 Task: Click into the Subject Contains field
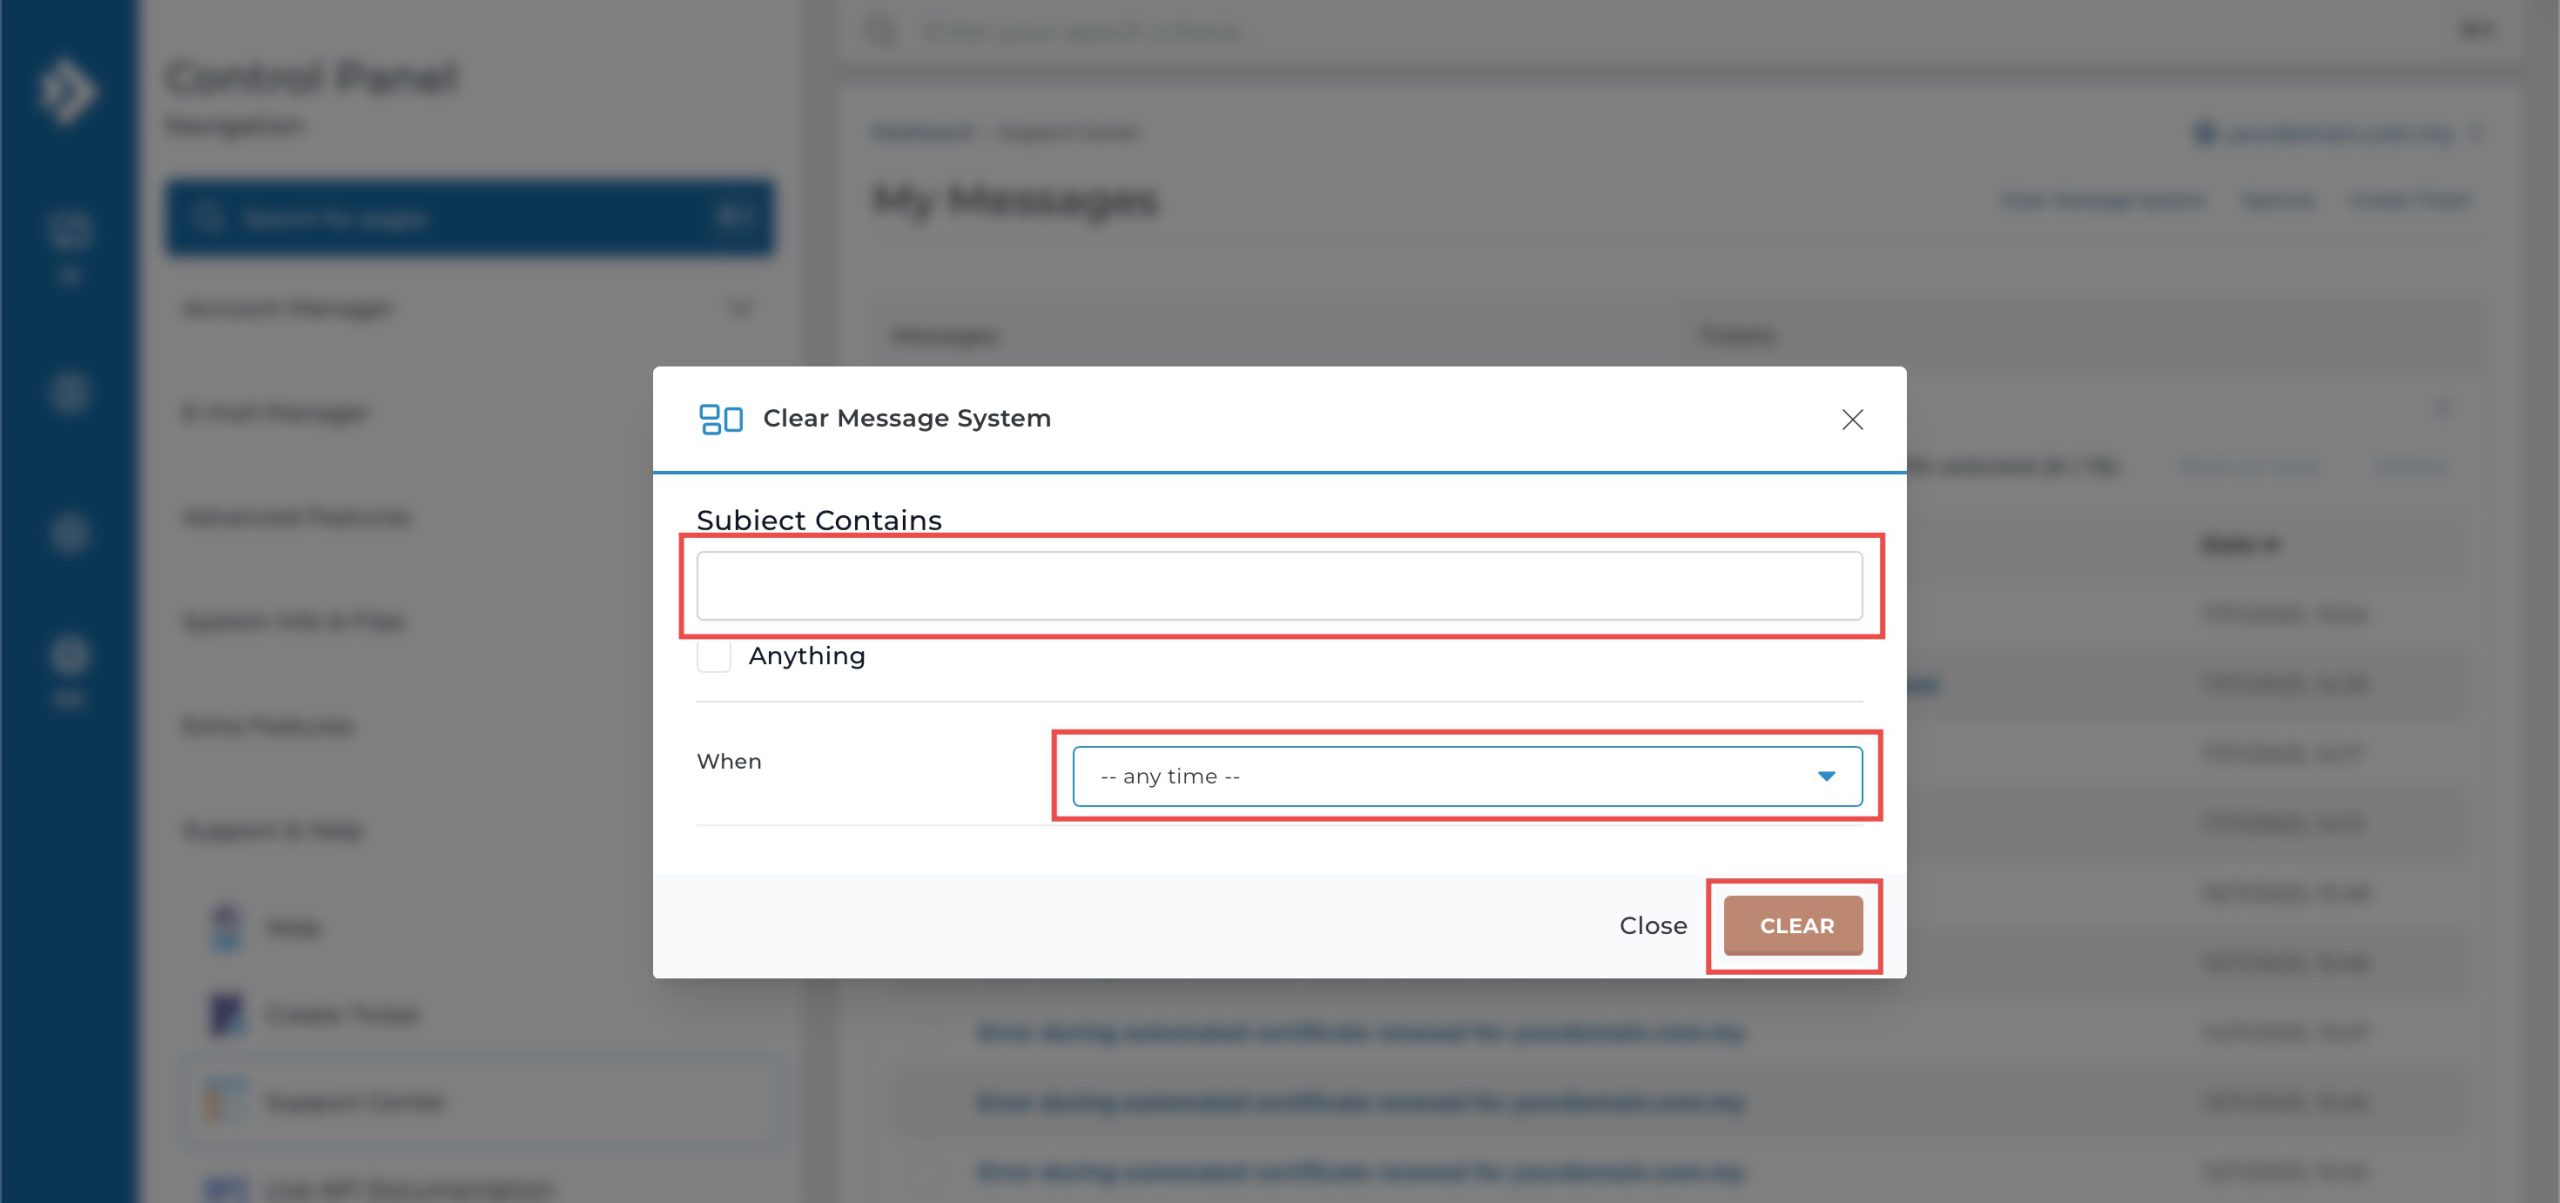1279,586
